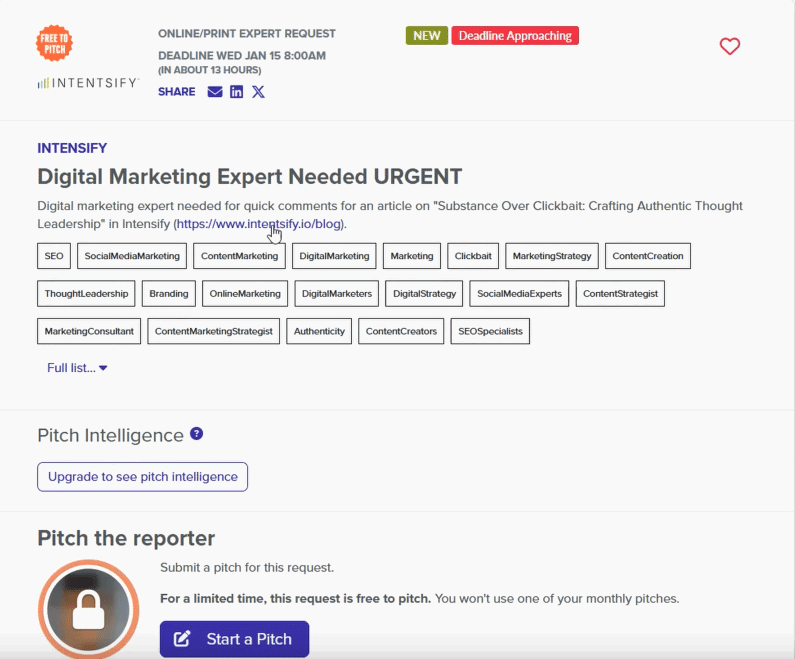
Task: Choose the ContentCreators tag
Action: (401, 331)
